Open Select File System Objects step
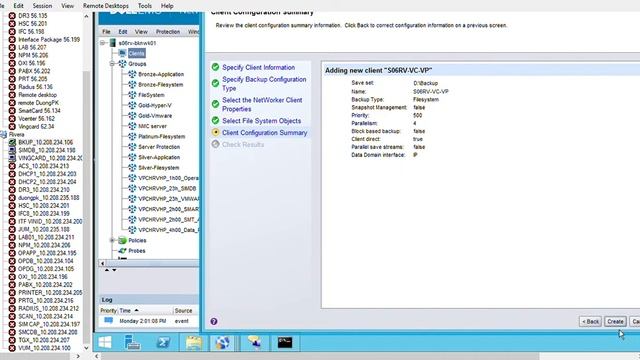The image size is (640, 360). 261,121
